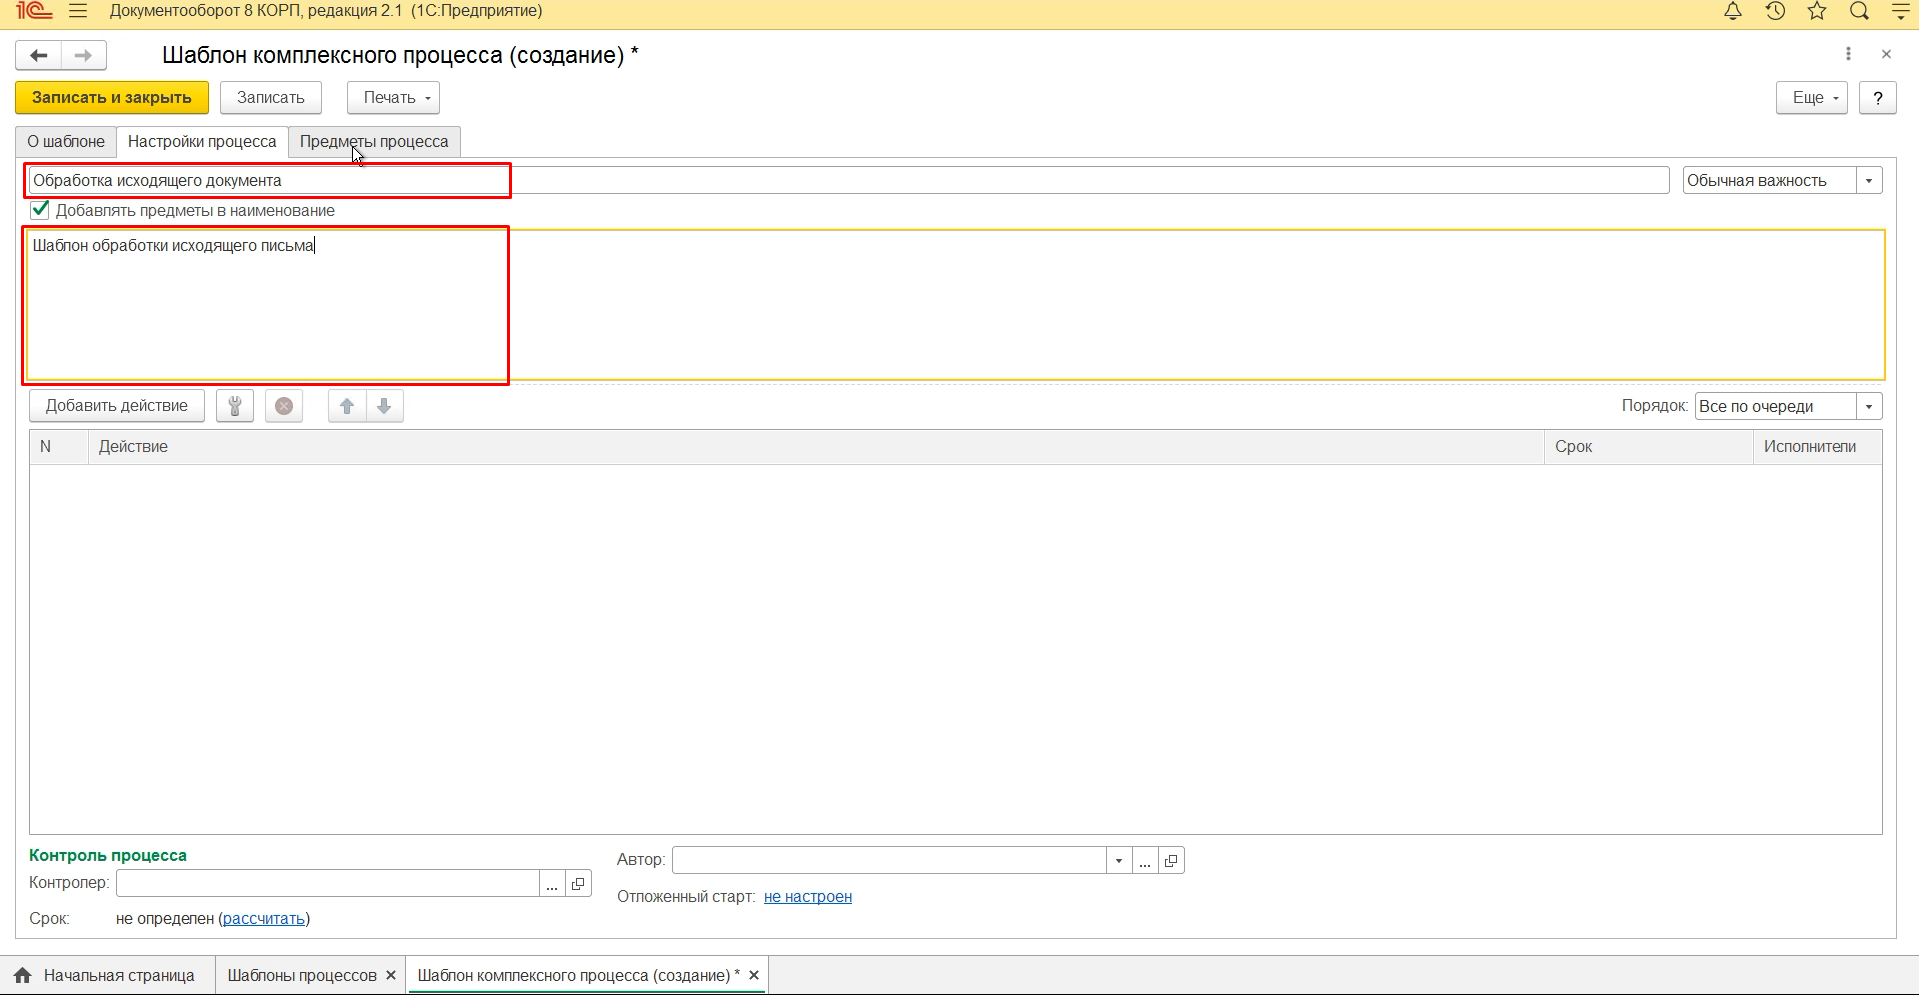Click Действие column header
1919x995 pixels.
(816, 447)
